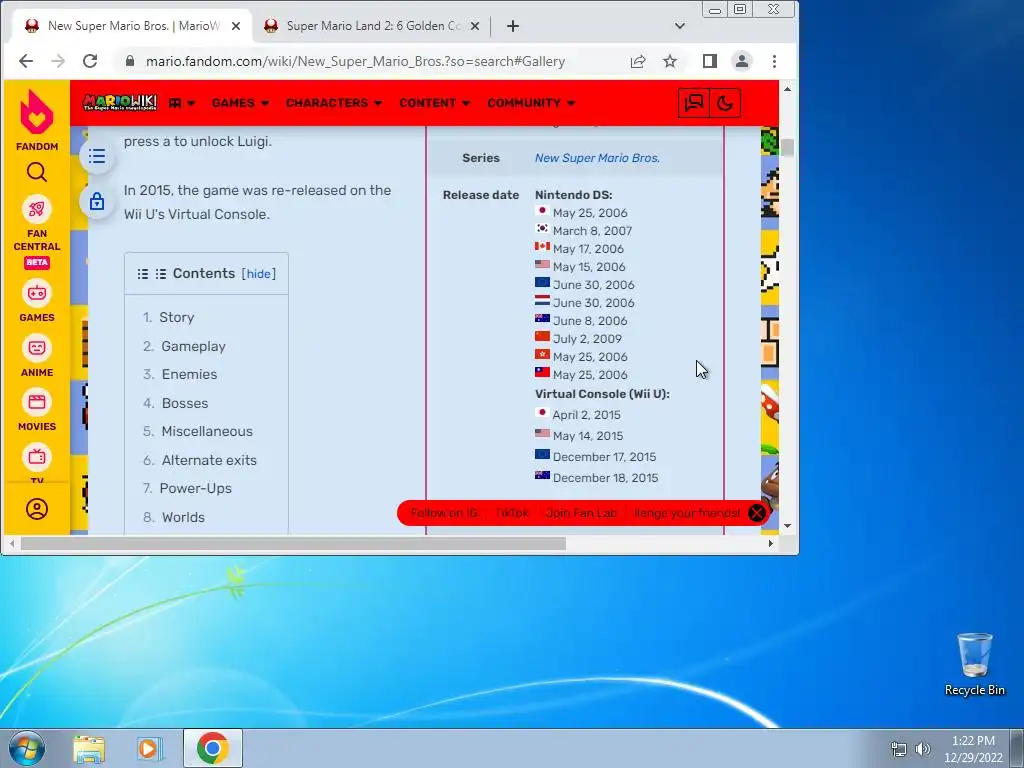This screenshot has width=1024, height=768.
Task: Close the red Follow on IG banner
Action: (756, 513)
